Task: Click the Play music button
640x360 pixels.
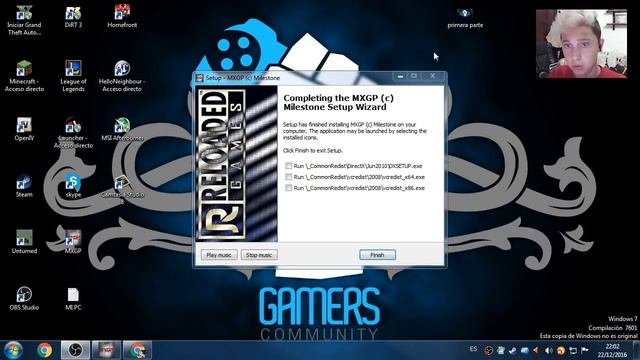Action: (x=219, y=255)
